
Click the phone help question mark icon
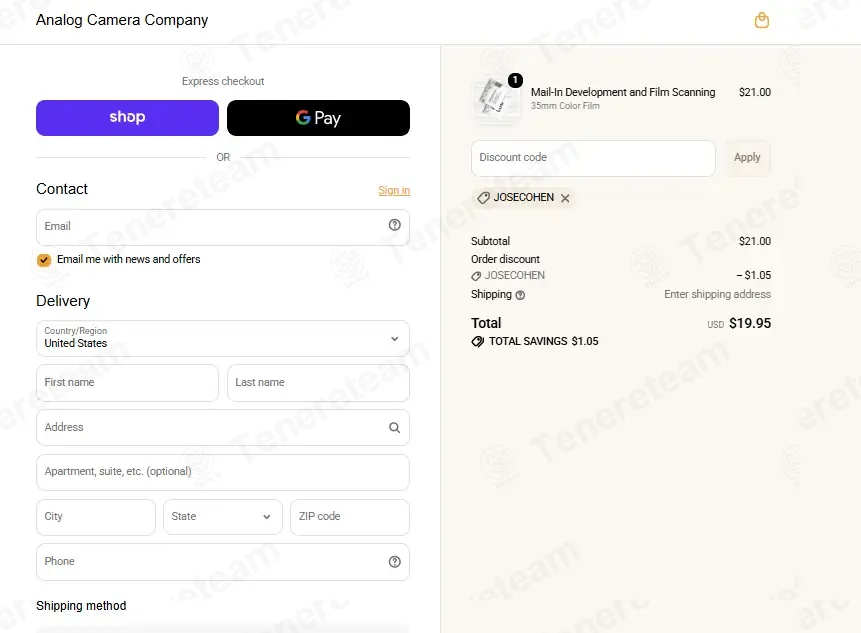click(394, 561)
